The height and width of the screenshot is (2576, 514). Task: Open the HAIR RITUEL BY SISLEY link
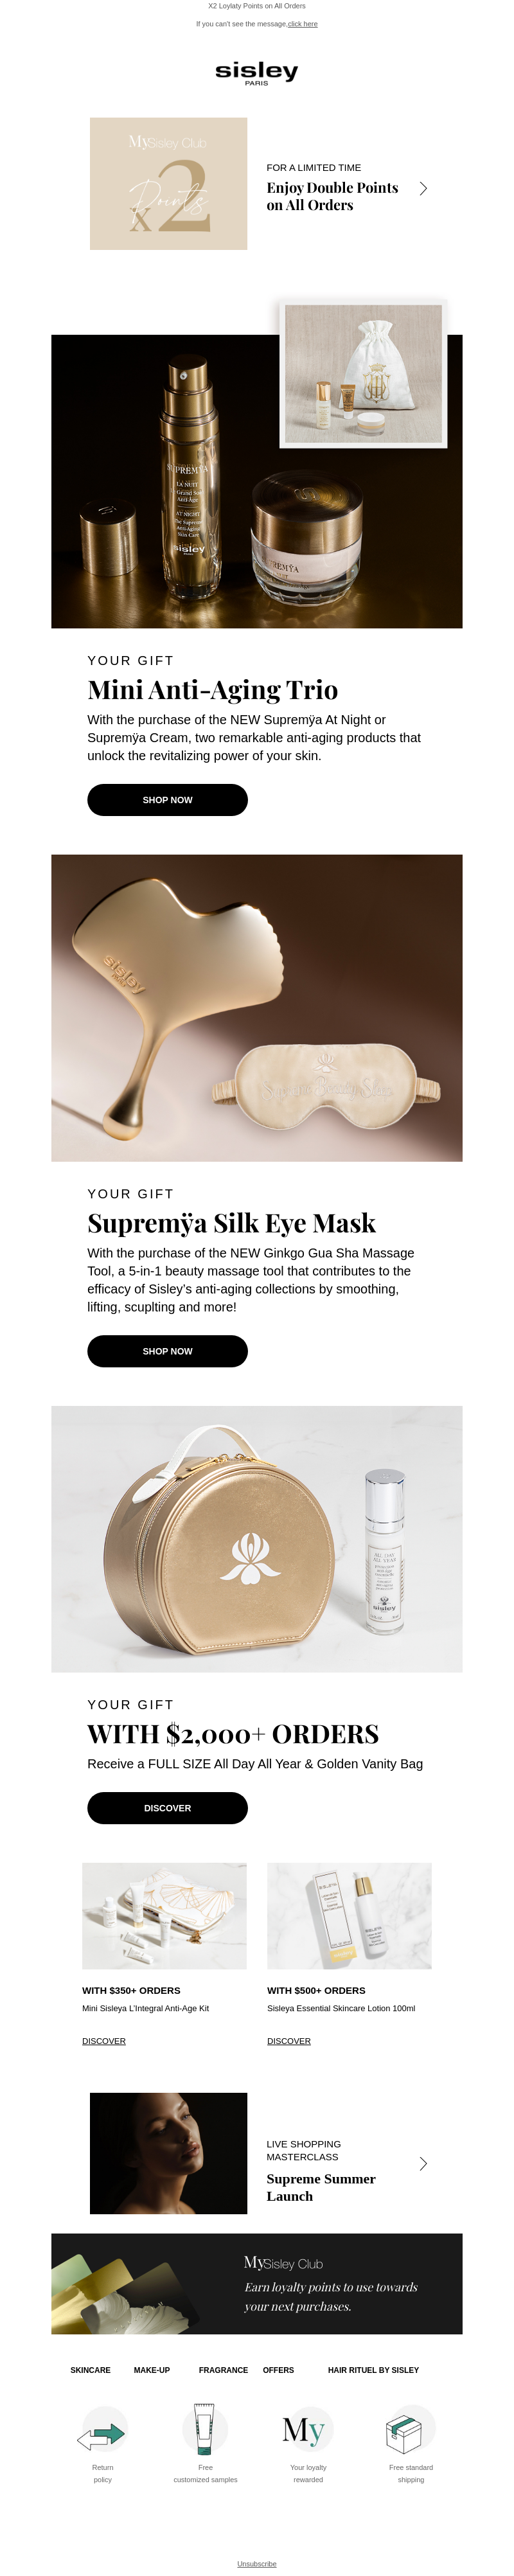click(373, 2370)
